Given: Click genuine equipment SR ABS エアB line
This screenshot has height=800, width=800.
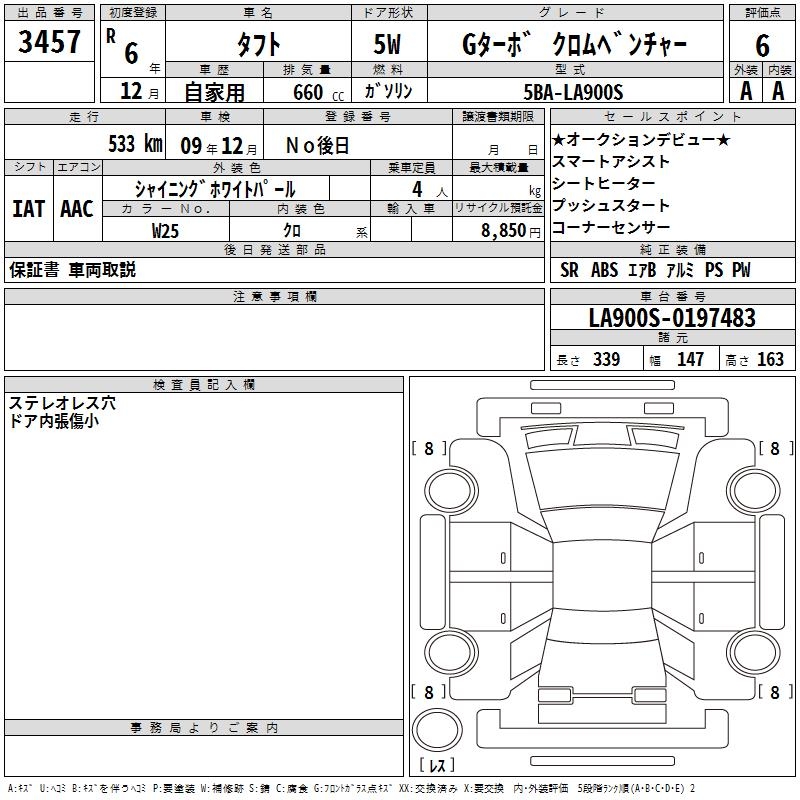Looking at the screenshot, I should point(655,270).
